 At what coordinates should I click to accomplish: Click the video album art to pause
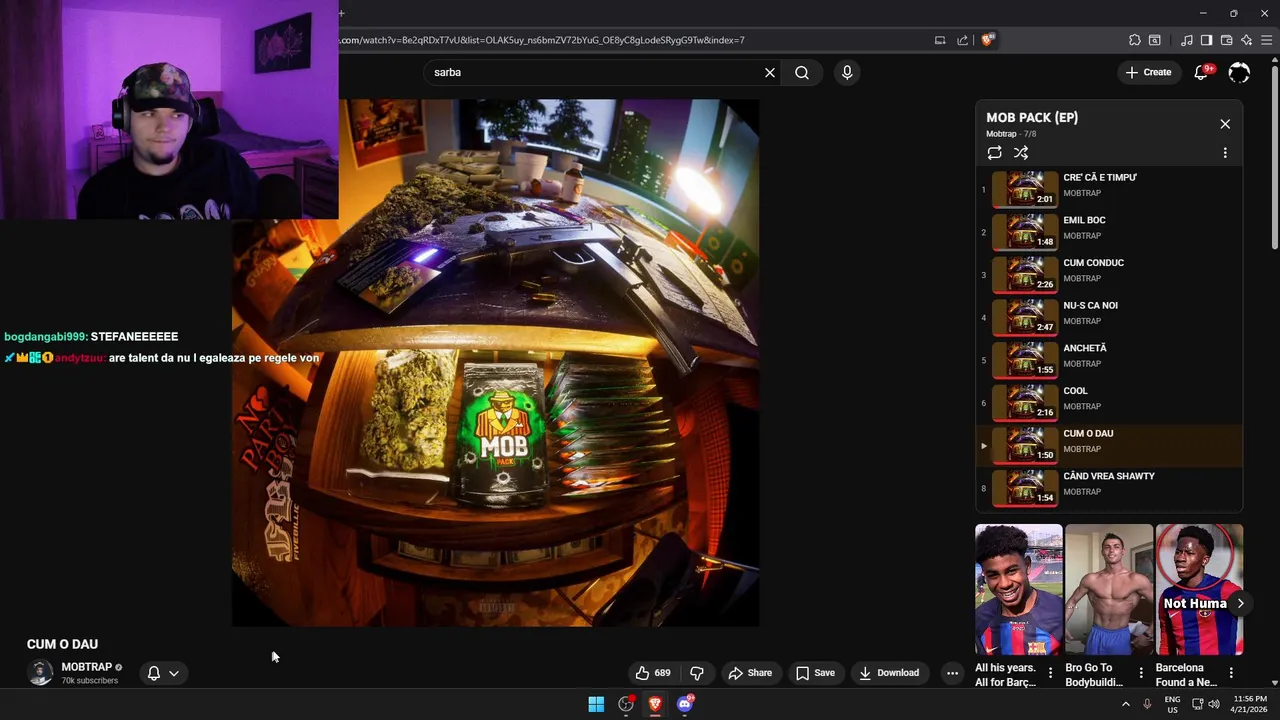495,362
